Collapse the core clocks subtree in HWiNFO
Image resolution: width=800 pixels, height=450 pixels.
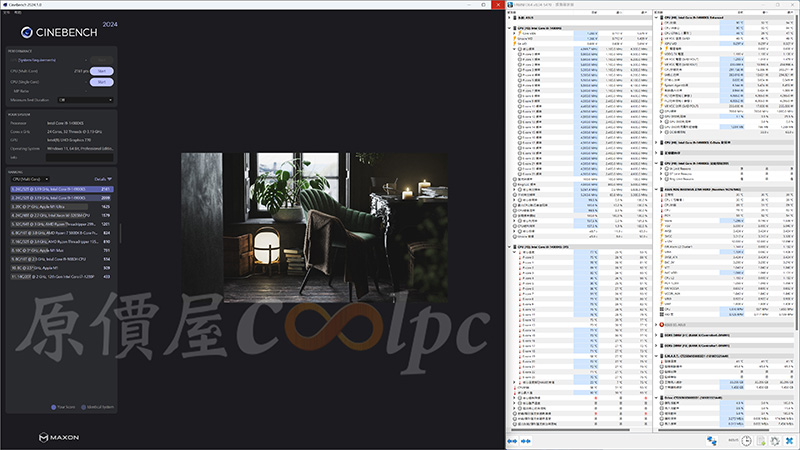tap(514, 49)
